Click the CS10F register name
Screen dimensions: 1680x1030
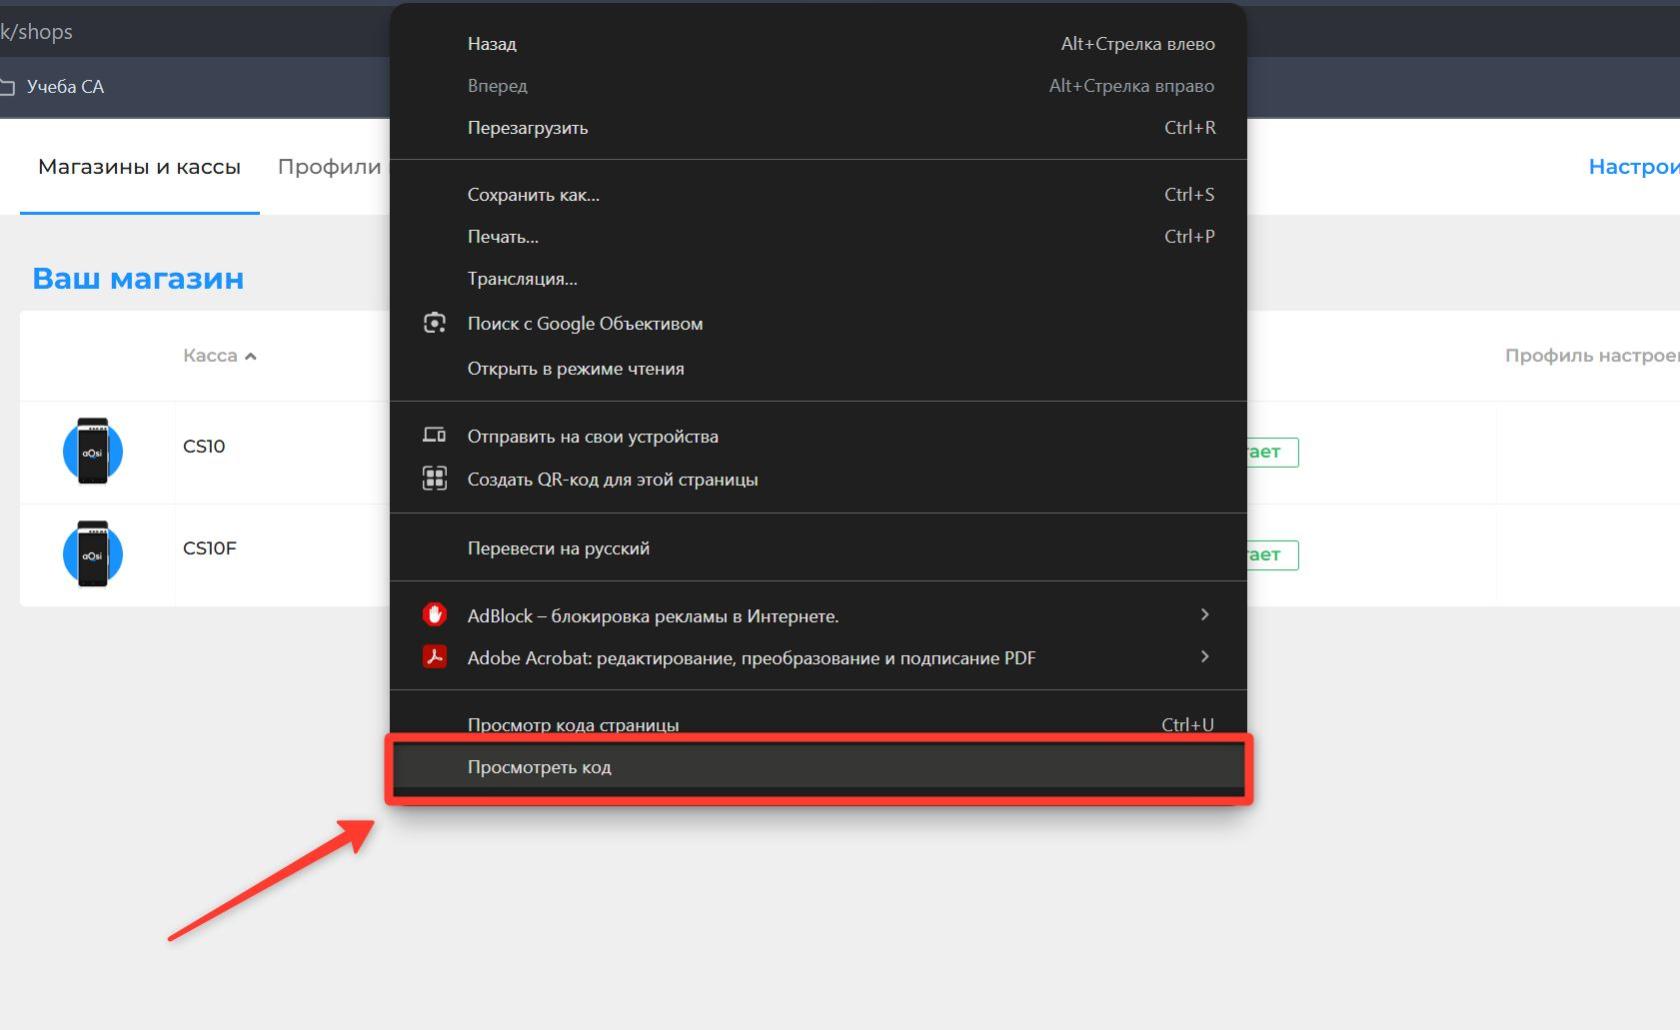(x=209, y=548)
